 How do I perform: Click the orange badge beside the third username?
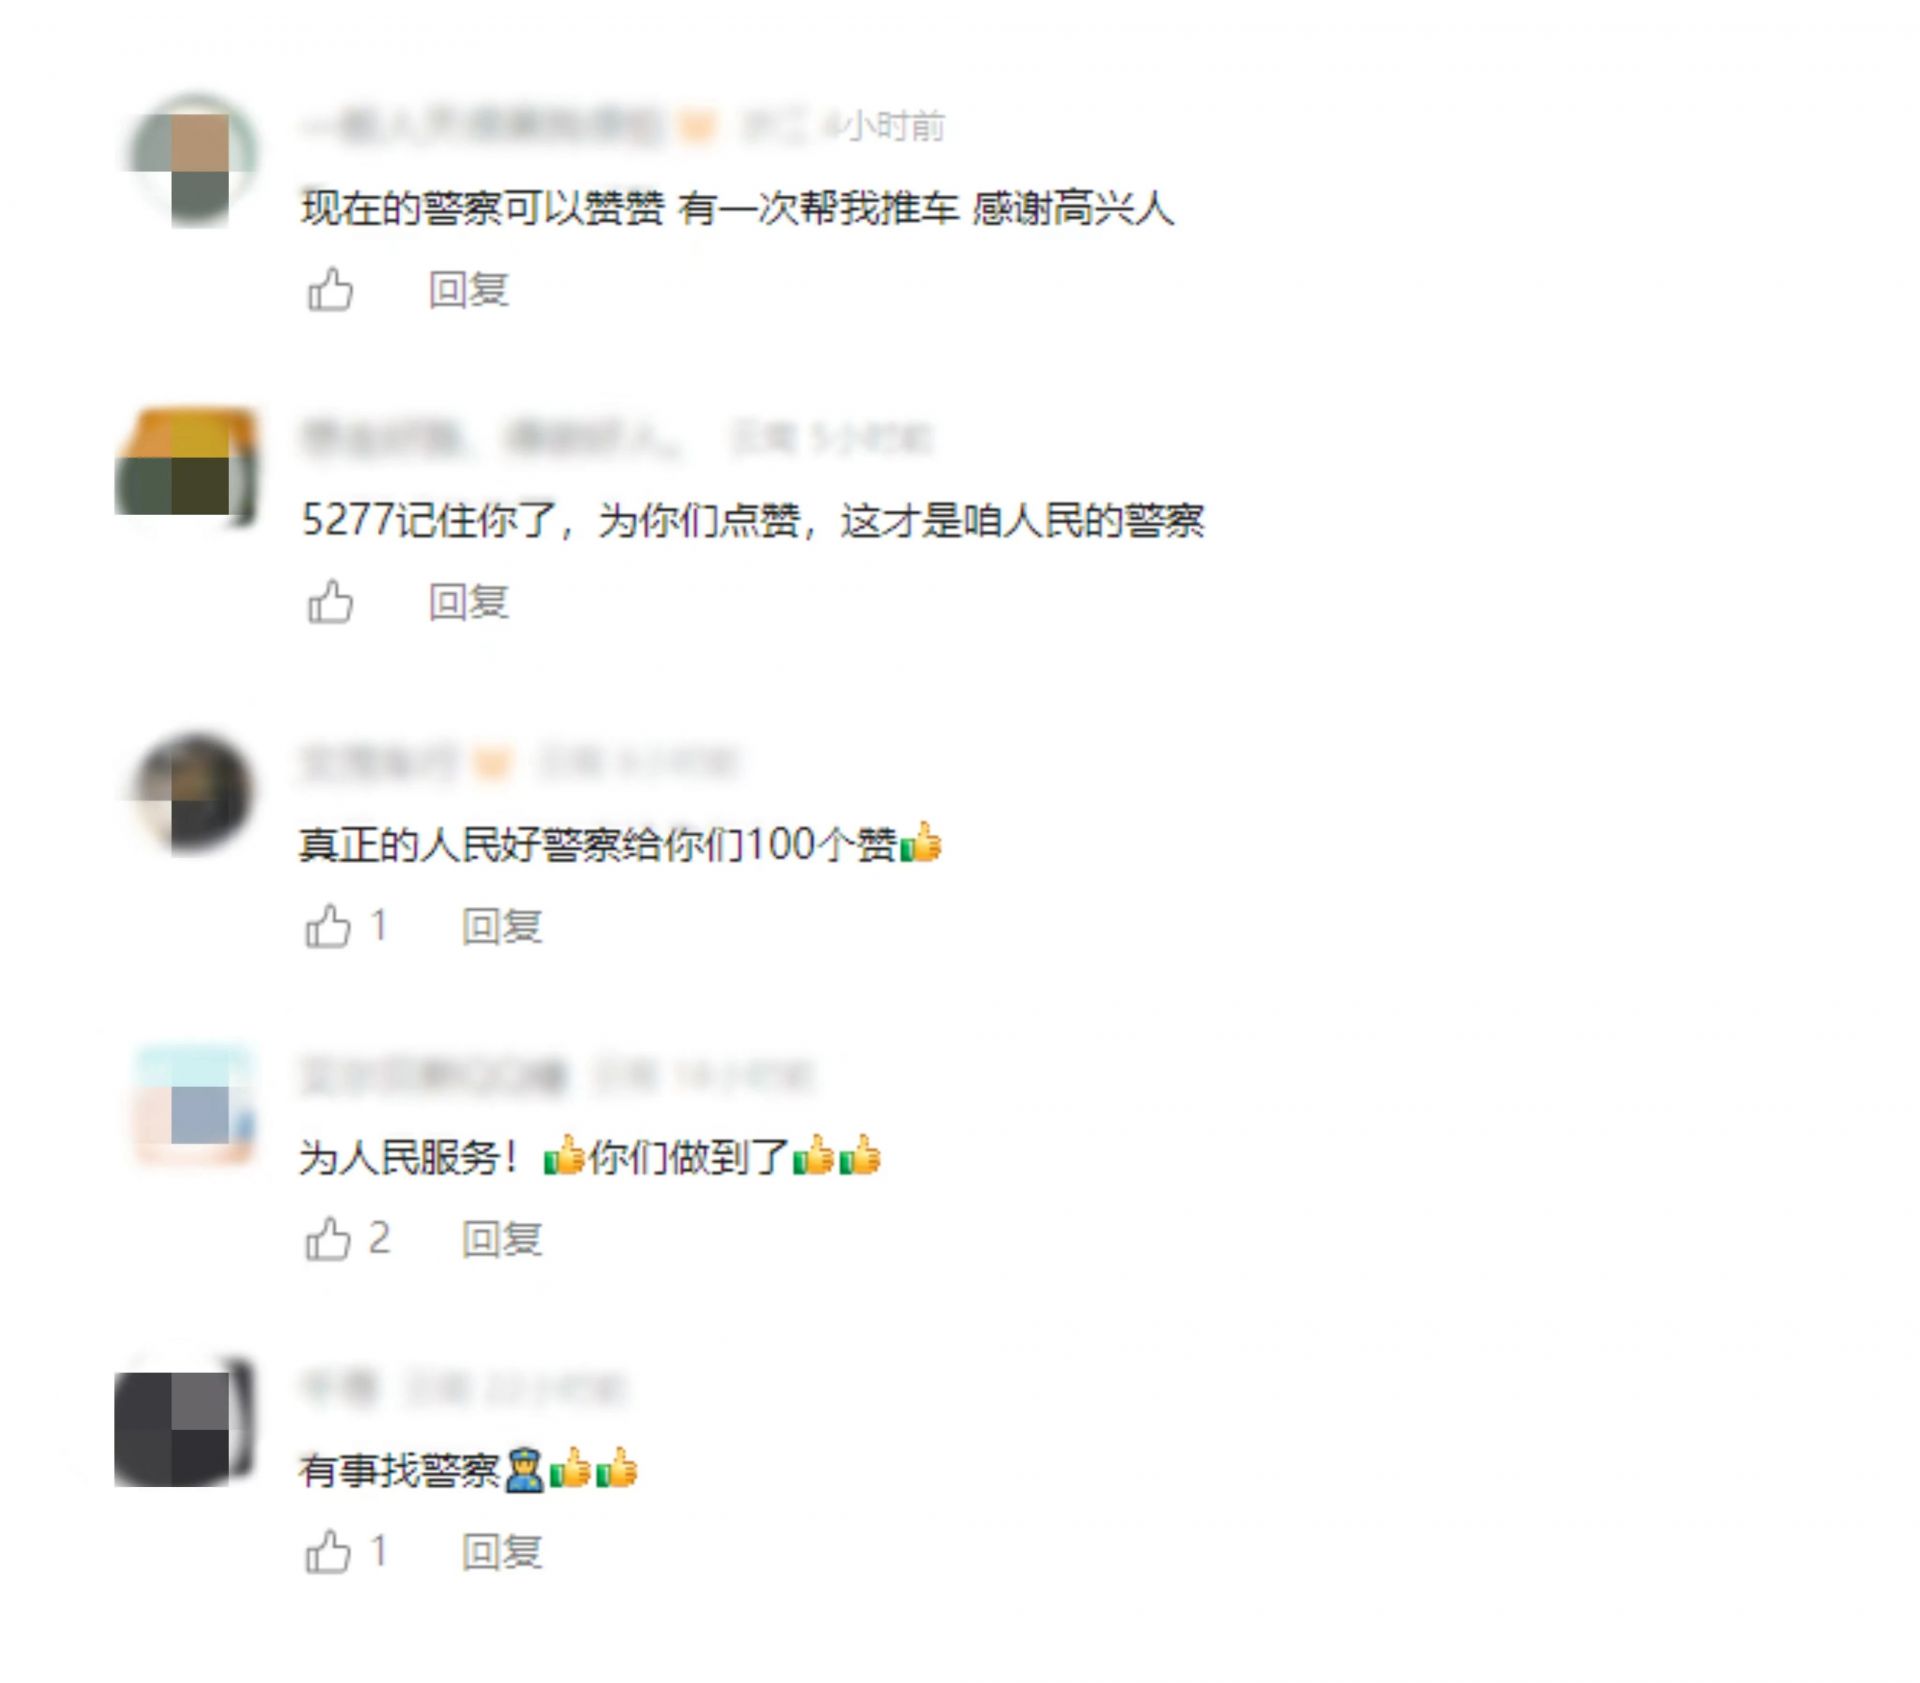pos(491,763)
